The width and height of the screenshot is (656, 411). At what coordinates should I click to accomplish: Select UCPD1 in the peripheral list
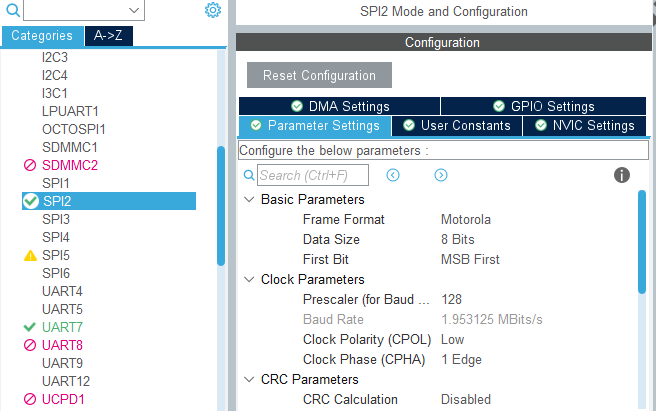63,399
